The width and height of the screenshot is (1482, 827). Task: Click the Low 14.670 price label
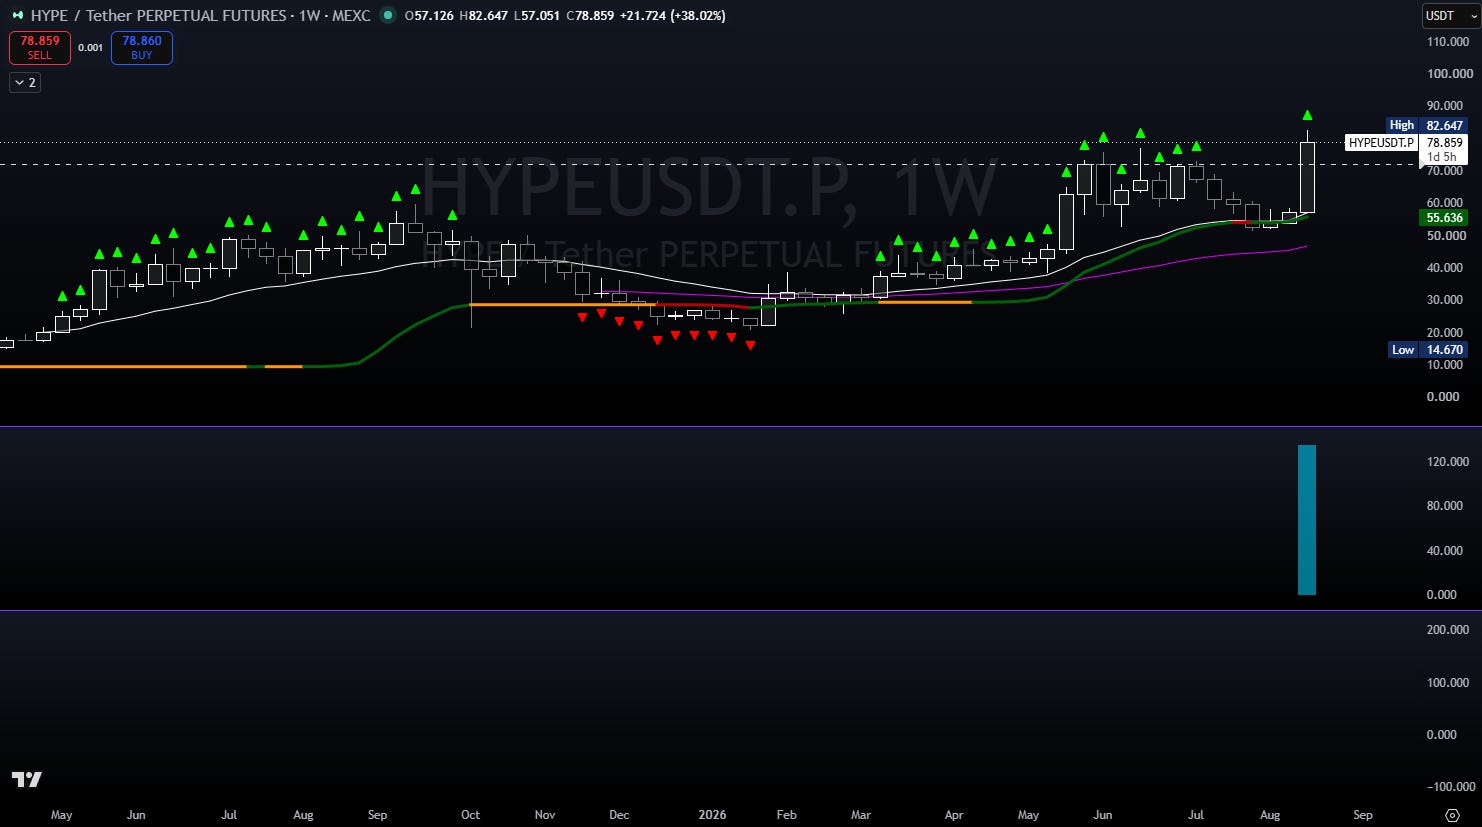1428,350
